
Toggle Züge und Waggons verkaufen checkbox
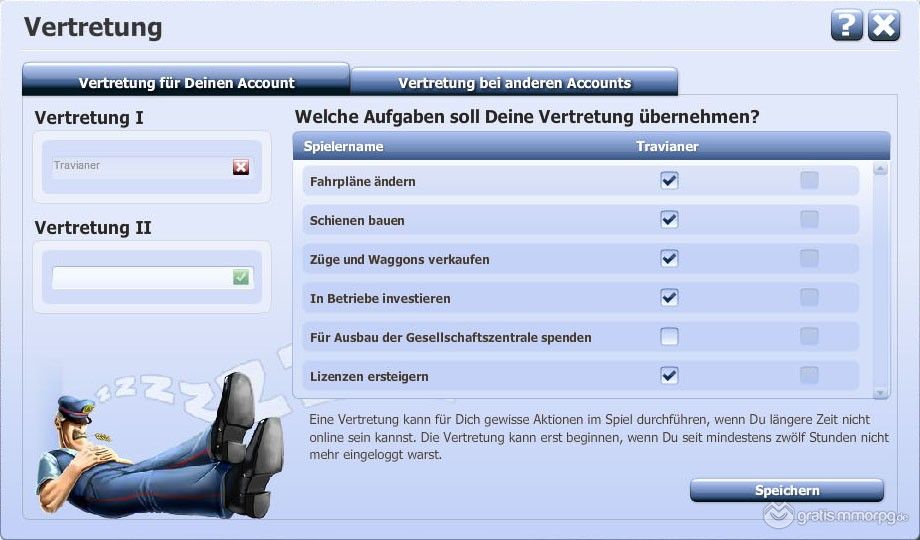[x=669, y=259]
